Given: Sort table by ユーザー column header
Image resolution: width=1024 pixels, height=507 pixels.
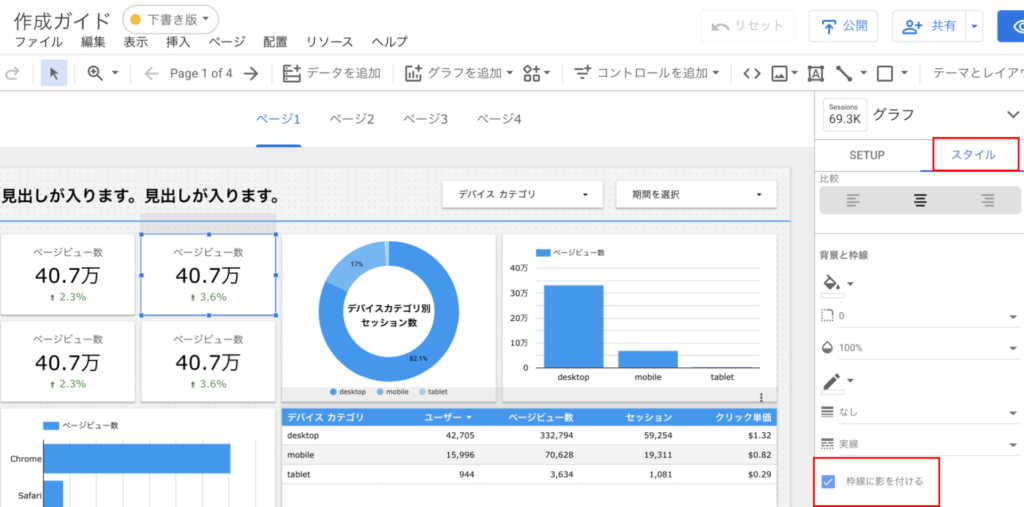Looking at the screenshot, I should 448,417.
